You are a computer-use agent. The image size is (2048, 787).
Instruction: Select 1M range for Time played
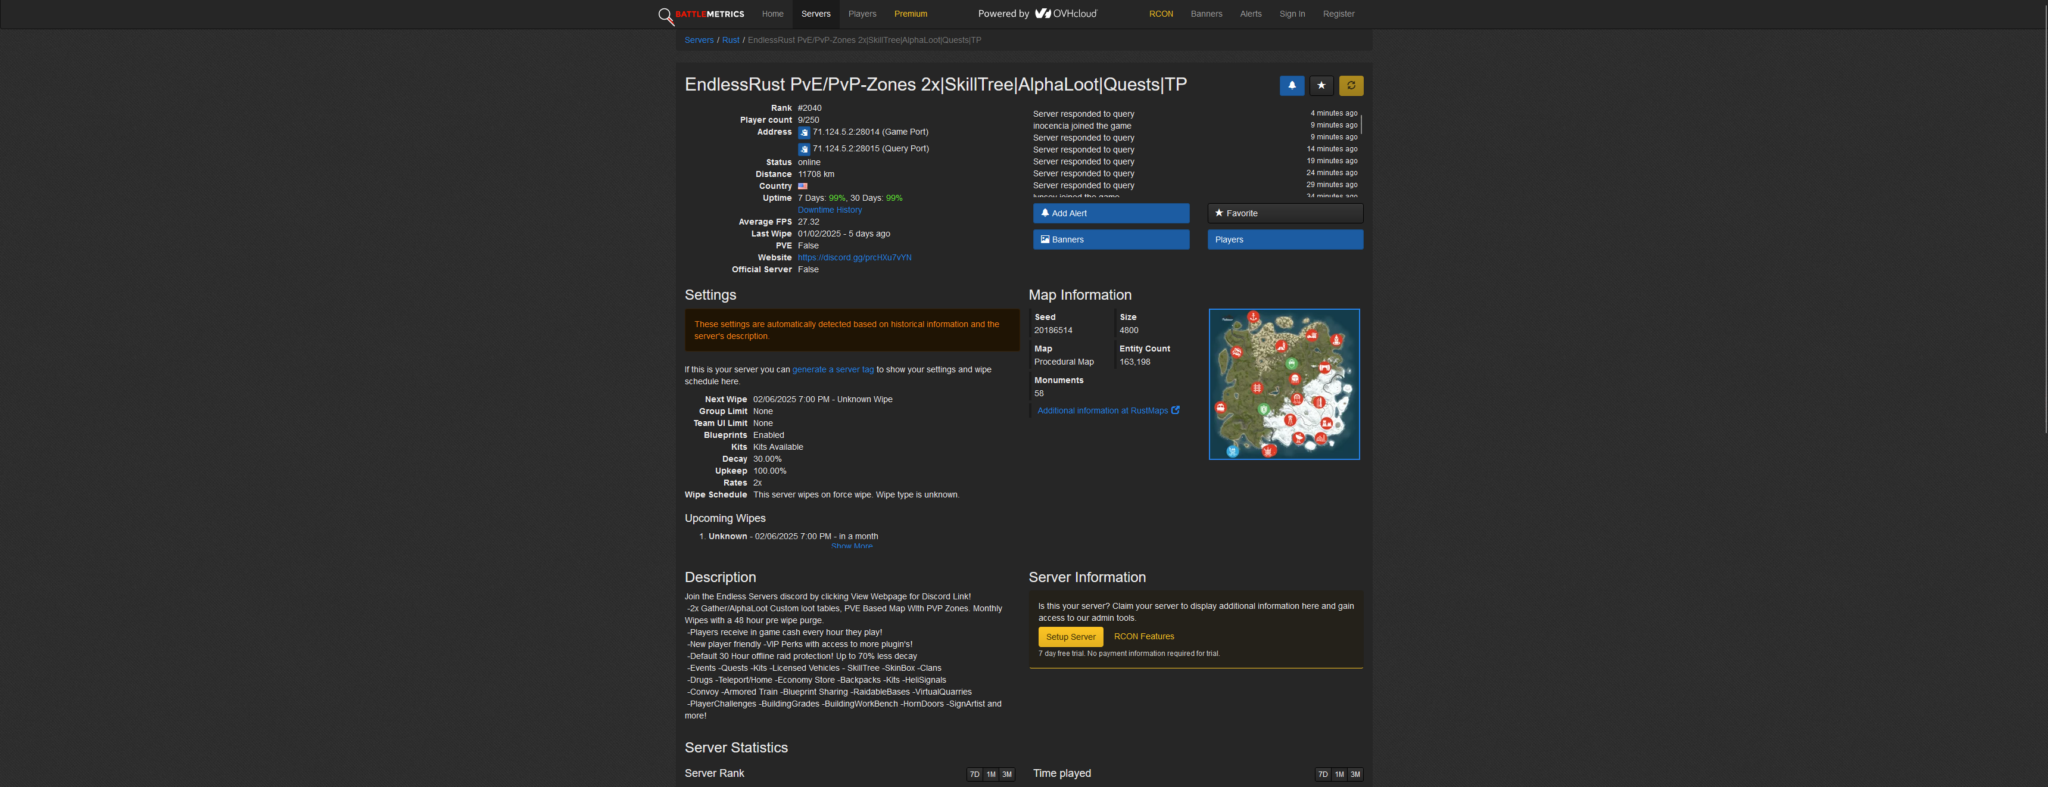tap(1339, 775)
